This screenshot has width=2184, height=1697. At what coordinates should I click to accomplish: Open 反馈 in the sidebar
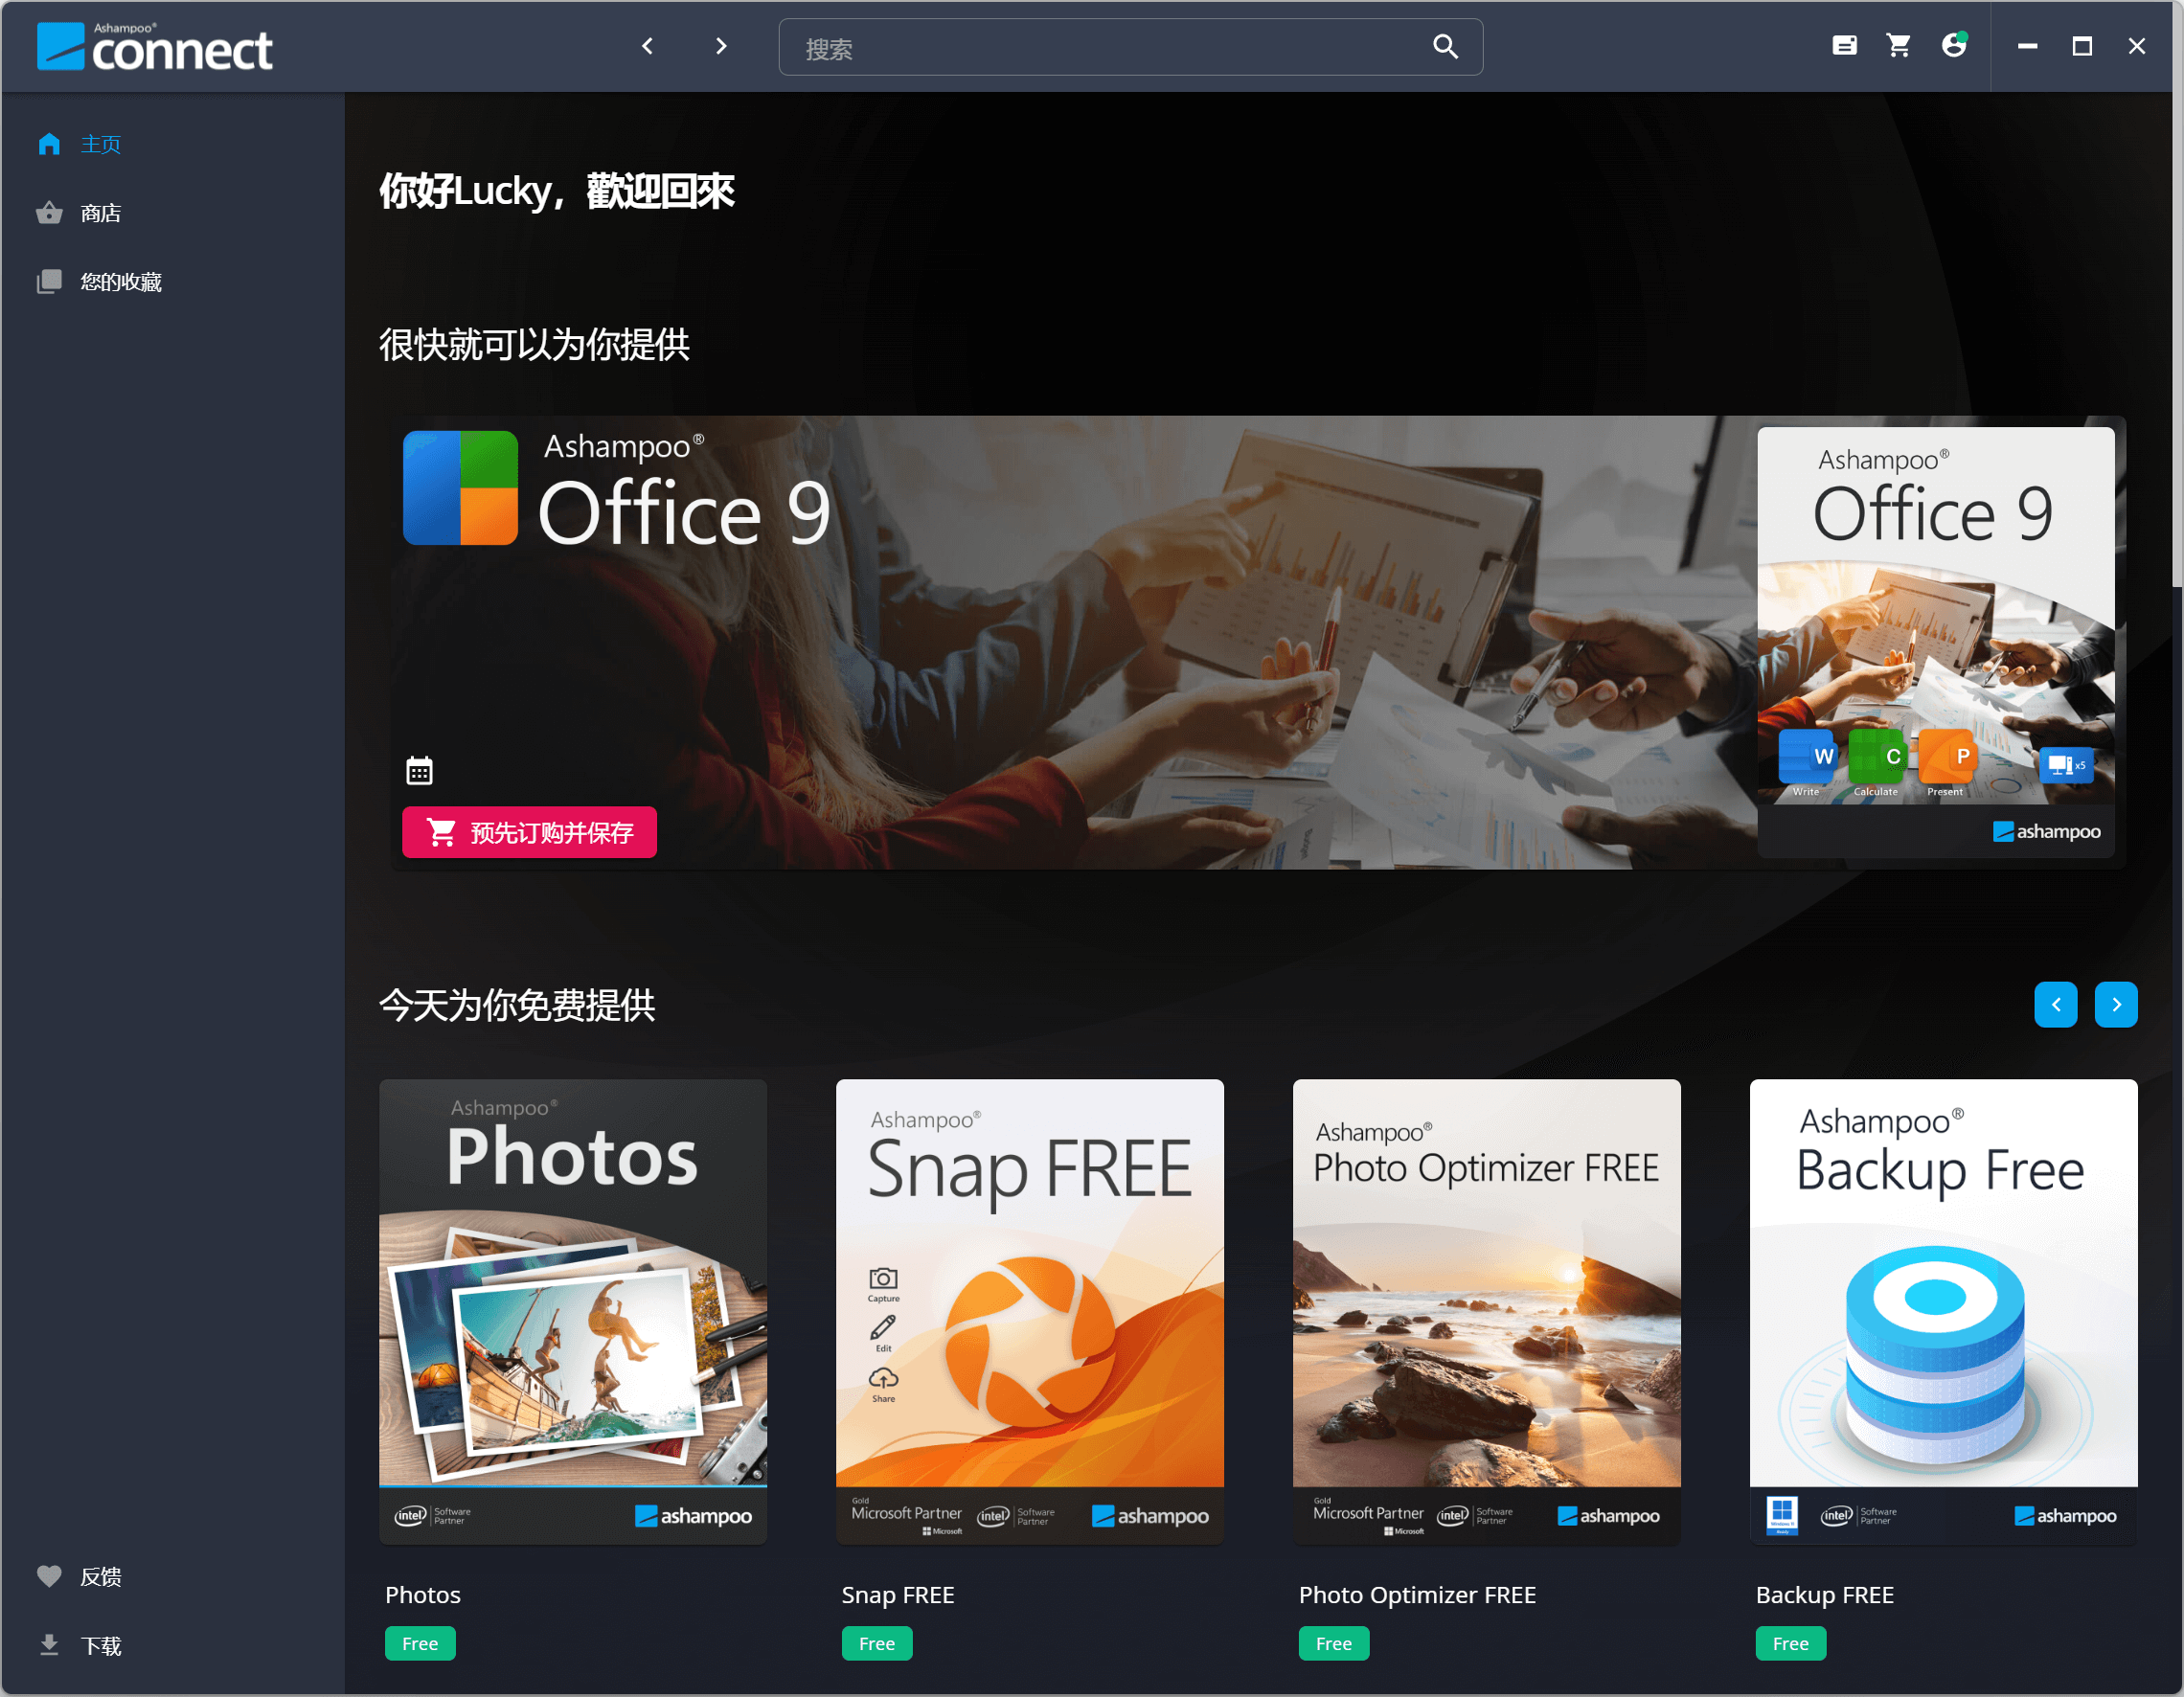pos(101,1576)
